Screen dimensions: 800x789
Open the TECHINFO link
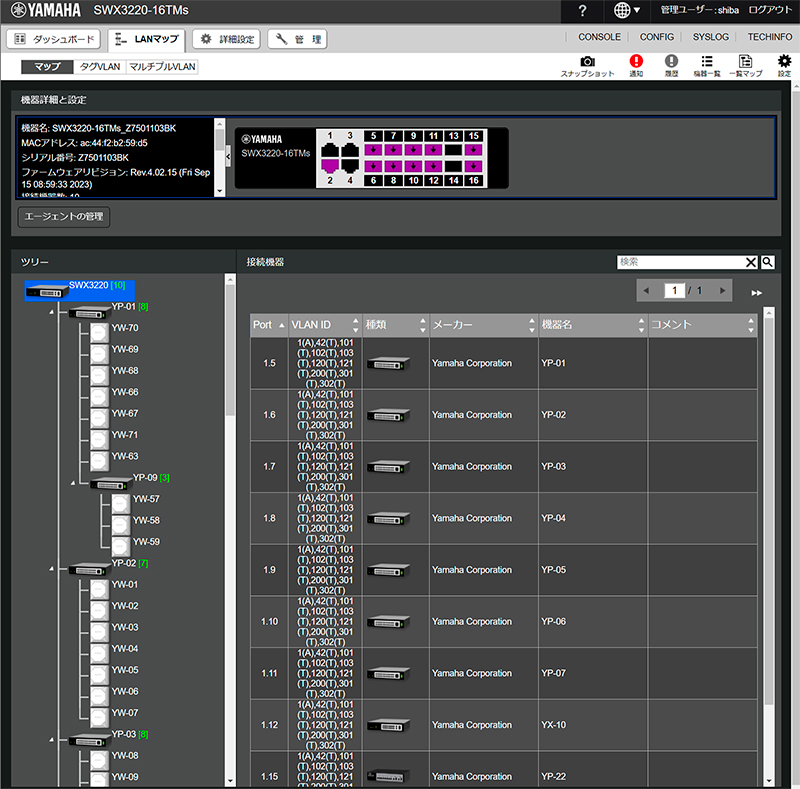[769, 37]
